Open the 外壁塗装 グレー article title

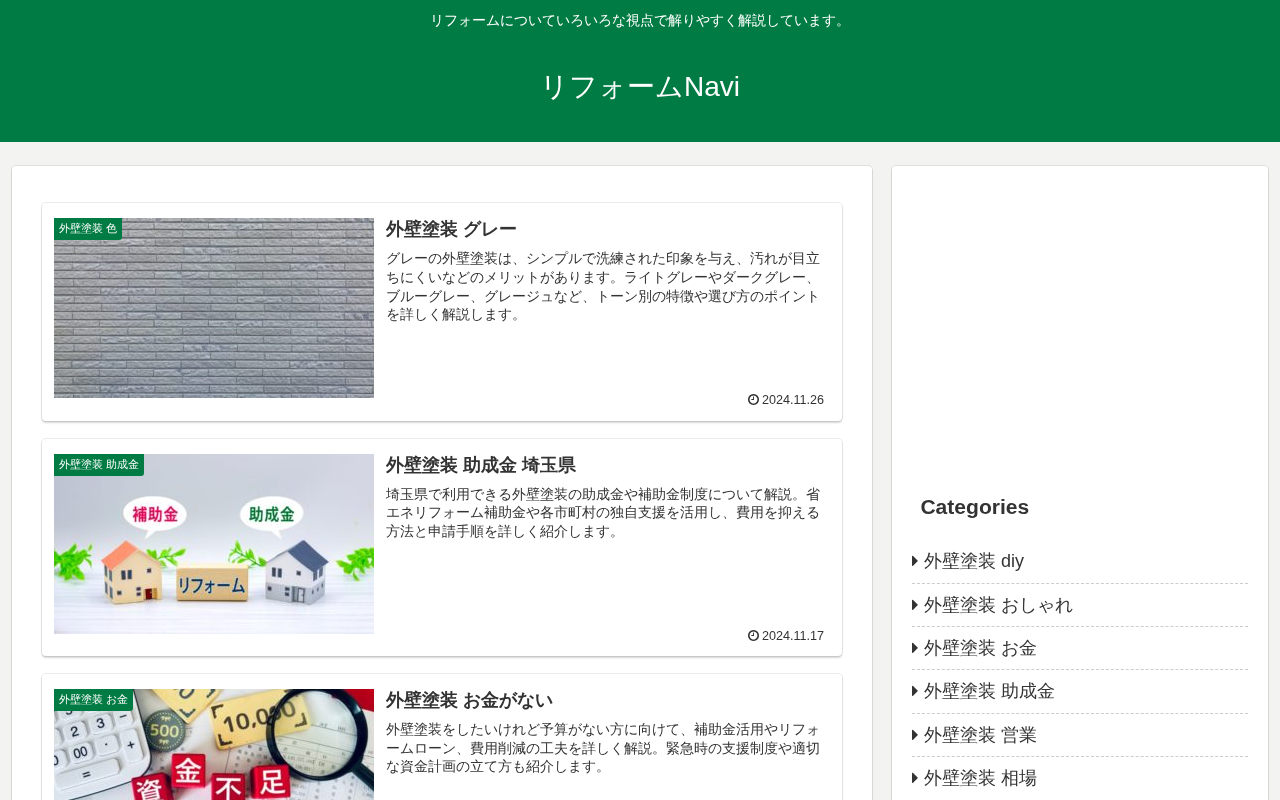pos(451,229)
